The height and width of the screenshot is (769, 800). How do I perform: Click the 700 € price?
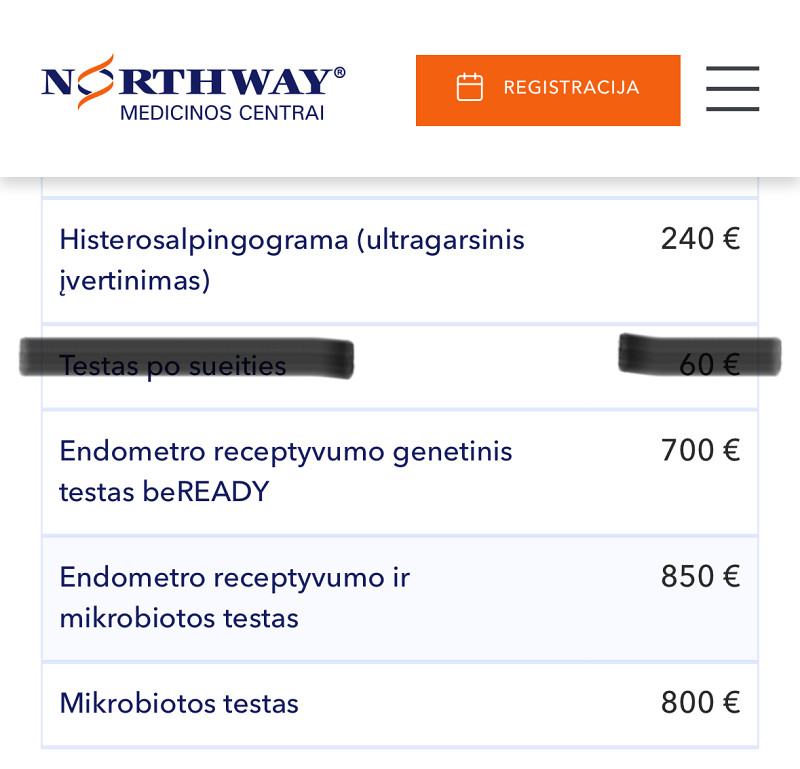700,451
